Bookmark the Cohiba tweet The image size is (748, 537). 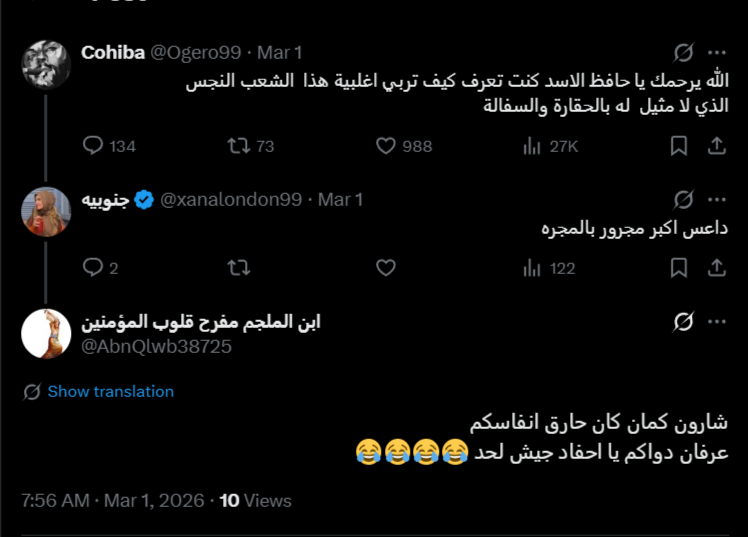click(x=679, y=146)
